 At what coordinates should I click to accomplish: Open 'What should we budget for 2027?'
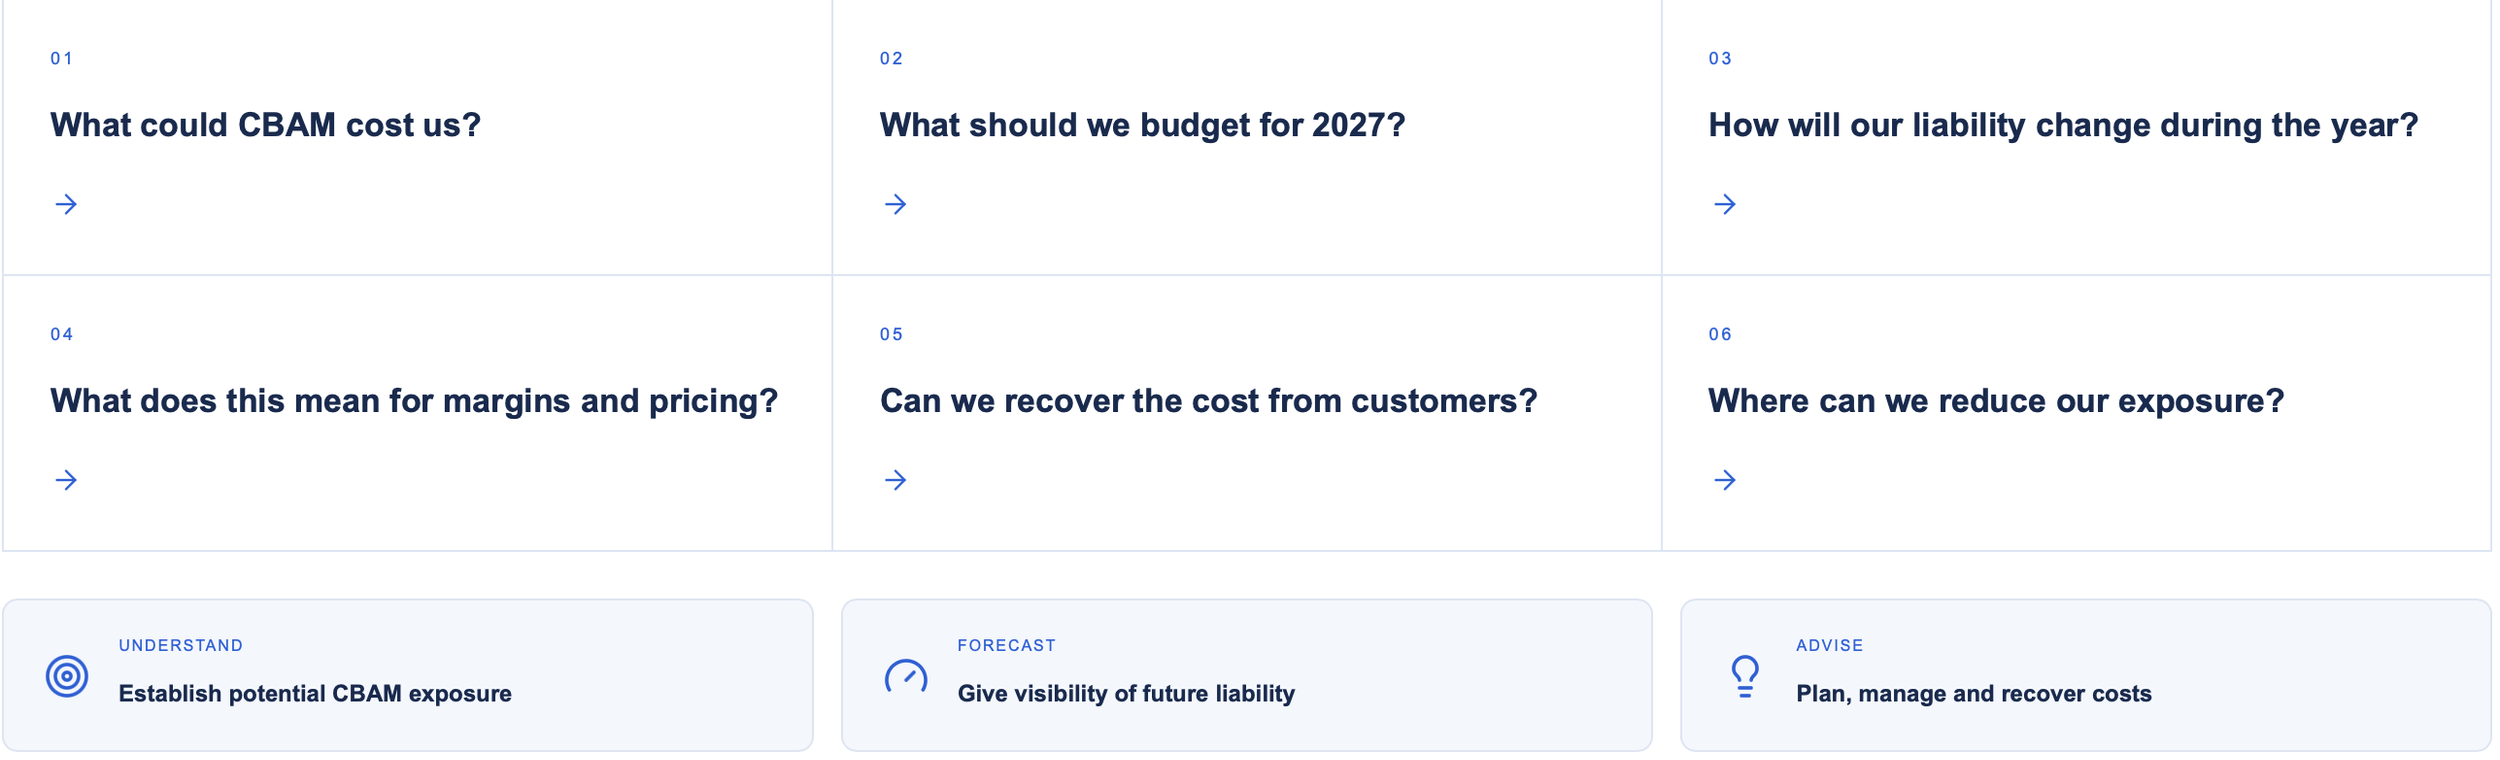[x=1143, y=125]
